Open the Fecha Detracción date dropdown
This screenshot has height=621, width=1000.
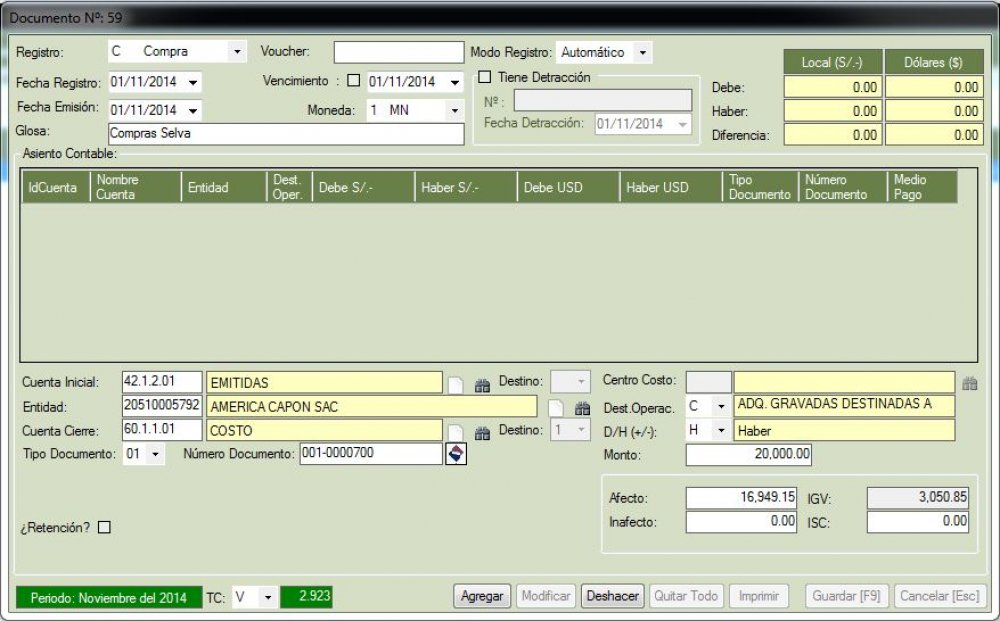point(683,124)
